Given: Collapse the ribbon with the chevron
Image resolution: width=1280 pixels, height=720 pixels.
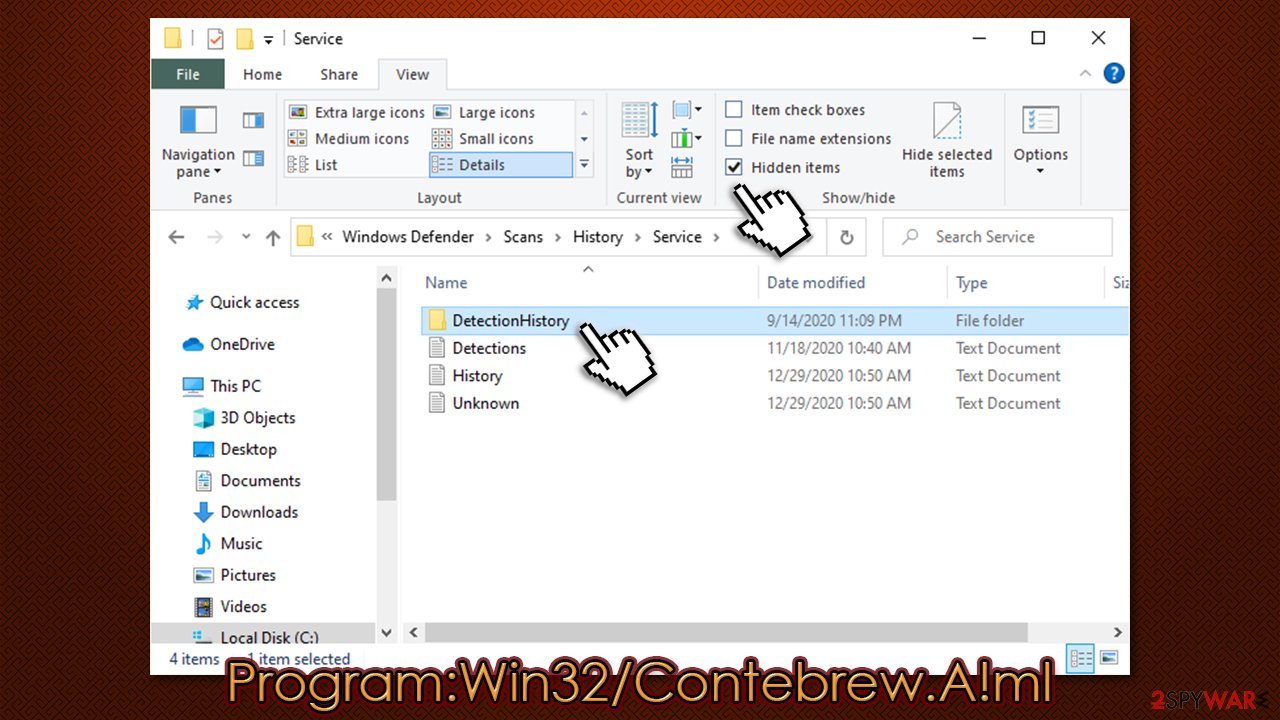Looking at the screenshot, I should (x=1085, y=73).
